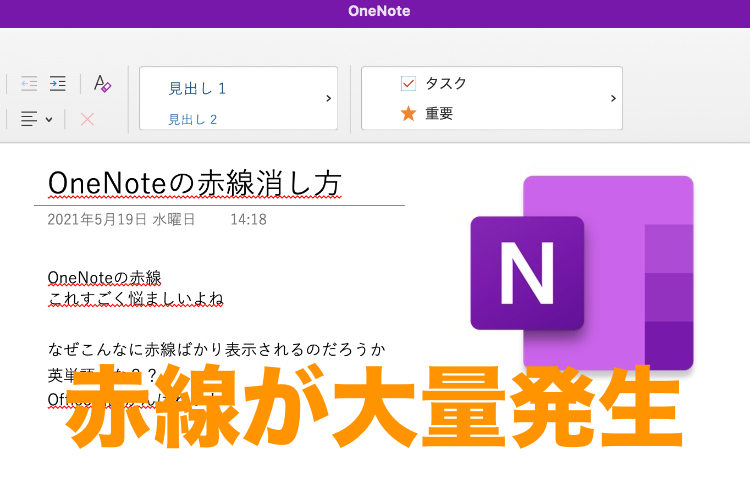Click the red X delete icon
The width and height of the screenshot is (750, 500).
click(x=87, y=119)
